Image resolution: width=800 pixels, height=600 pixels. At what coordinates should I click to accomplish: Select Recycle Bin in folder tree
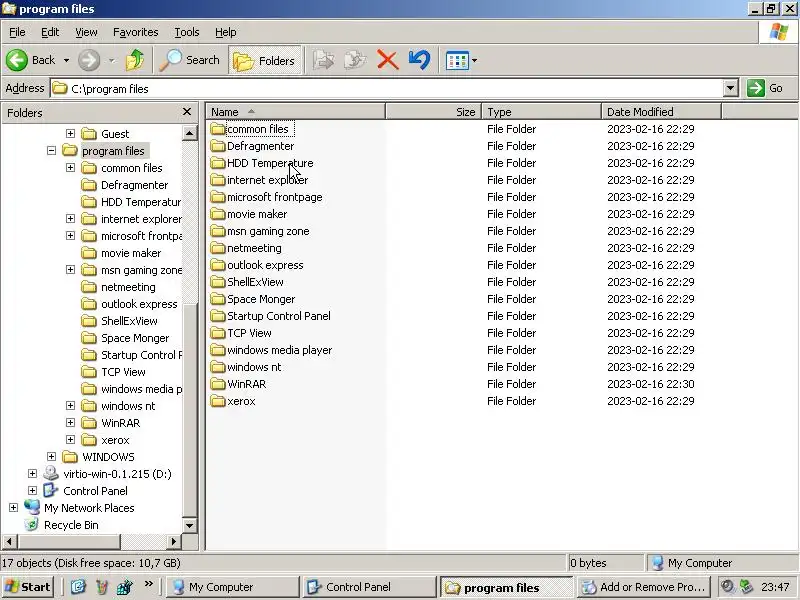[x=71, y=525]
